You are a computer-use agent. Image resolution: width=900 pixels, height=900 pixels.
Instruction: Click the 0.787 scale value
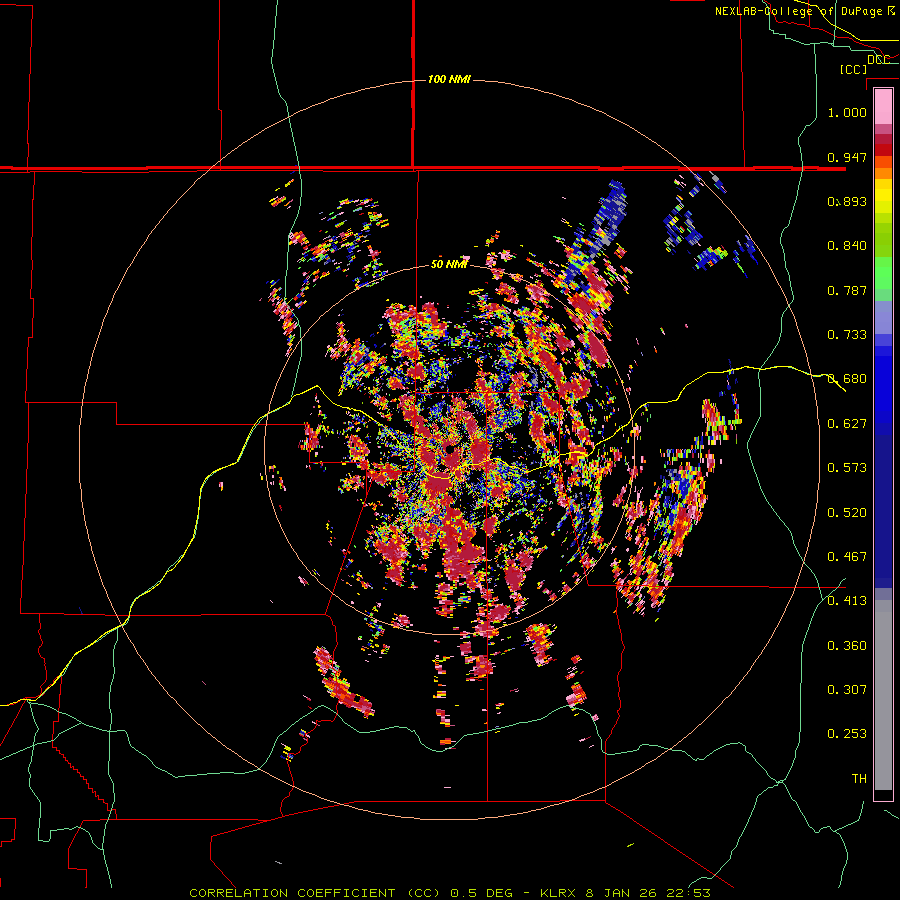coord(847,290)
